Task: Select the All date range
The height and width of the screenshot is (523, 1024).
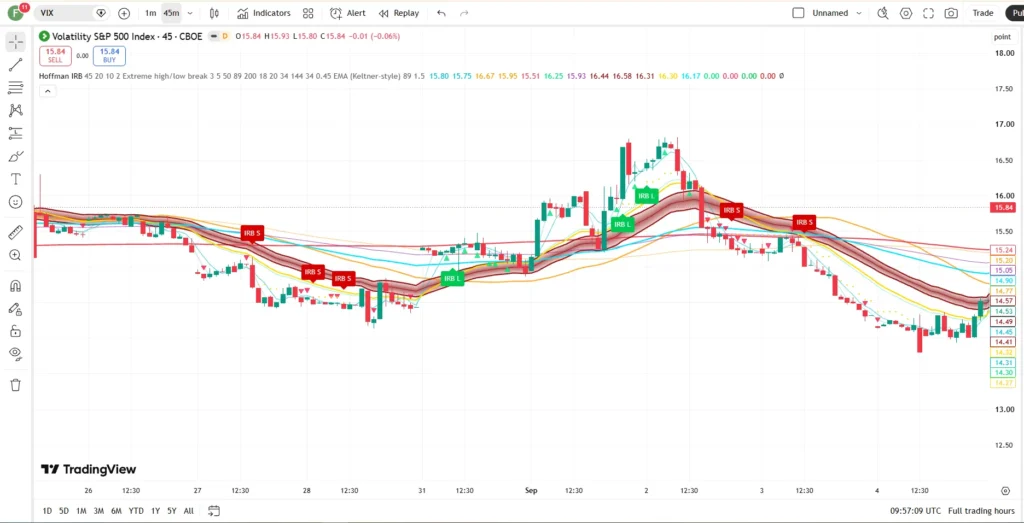Action: pyautogui.click(x=188, y=511)
